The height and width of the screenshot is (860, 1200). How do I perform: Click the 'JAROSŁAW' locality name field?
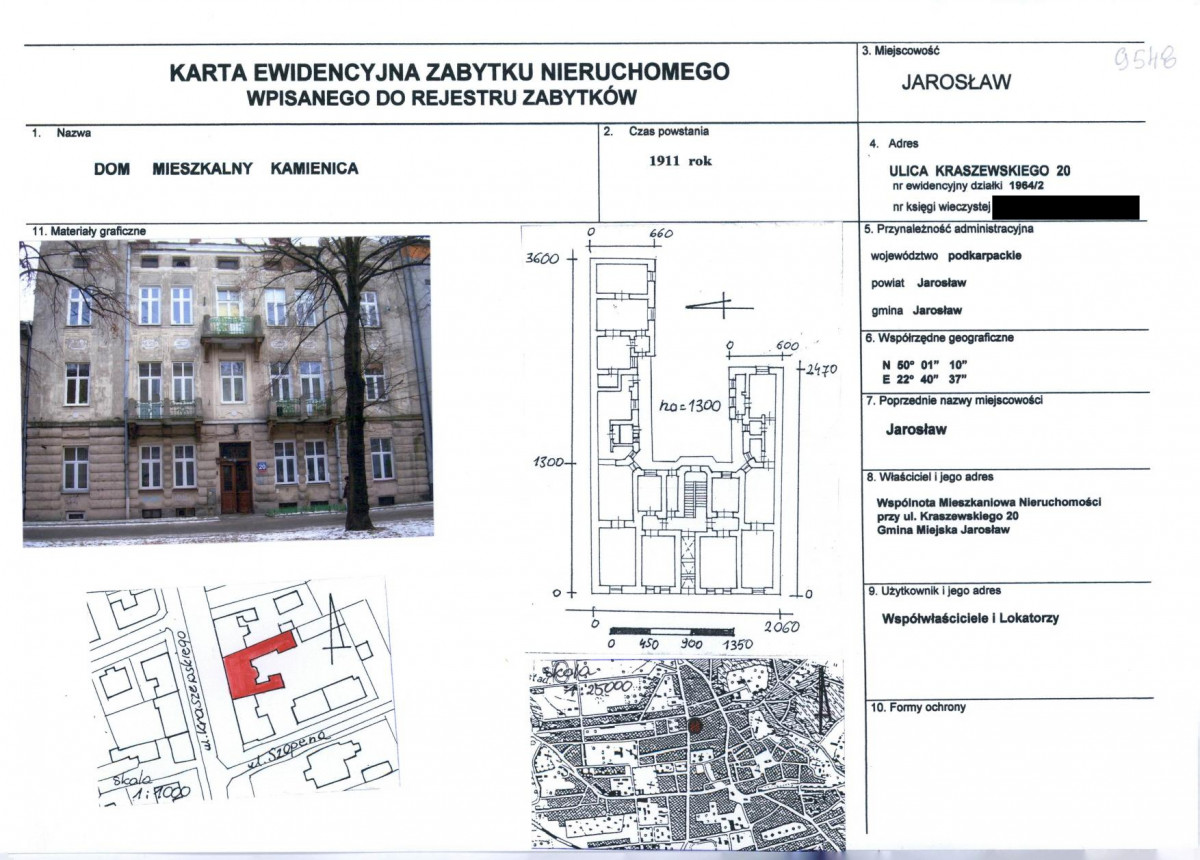[955, 83]
